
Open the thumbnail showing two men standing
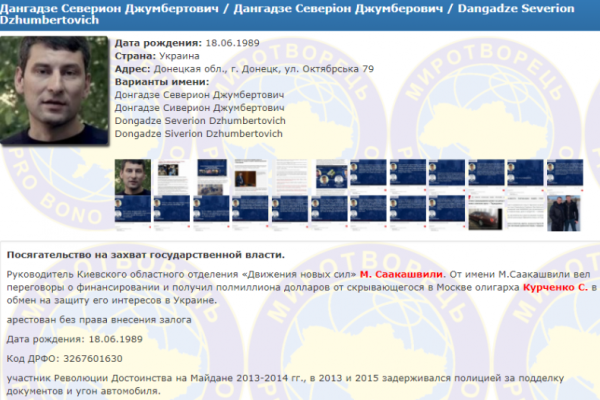[x=565, y=213]
